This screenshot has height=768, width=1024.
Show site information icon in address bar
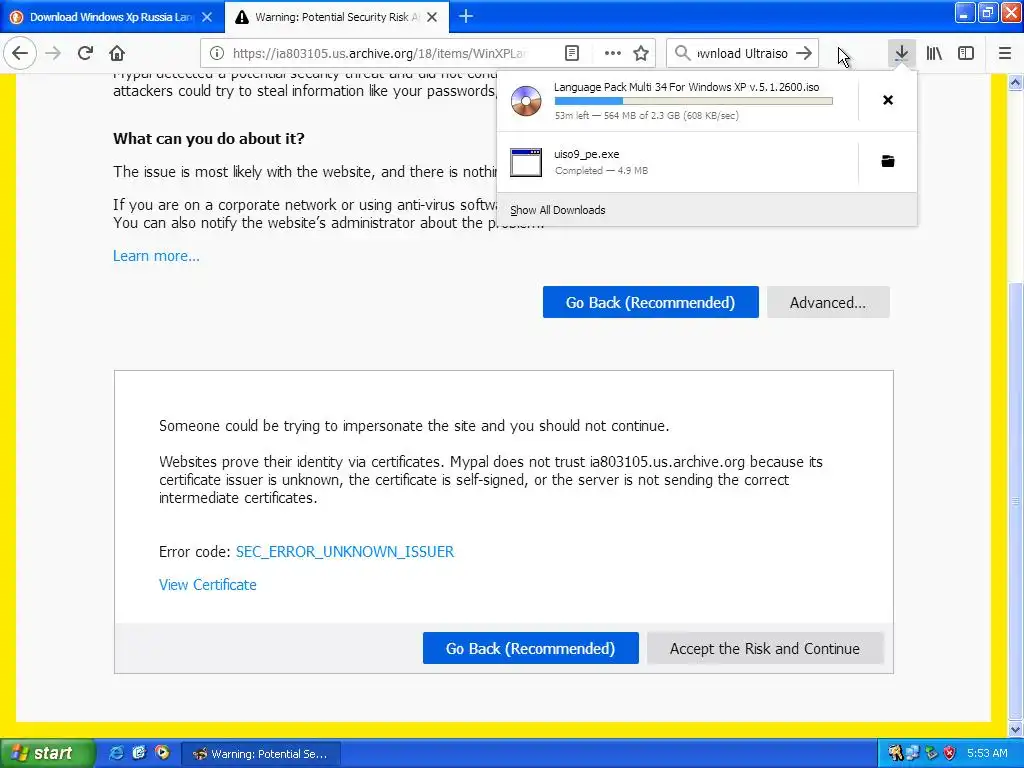217,53
